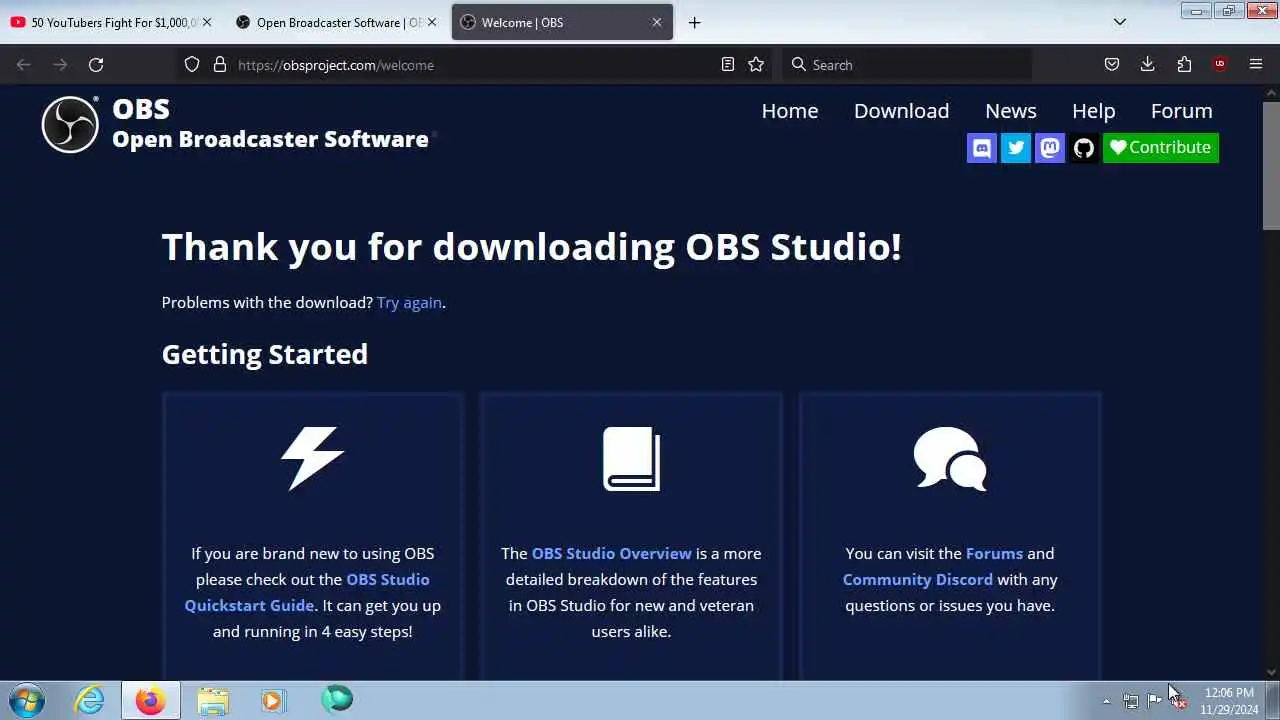Click the lightning bolt Quickstart icon

click(312, 459)
